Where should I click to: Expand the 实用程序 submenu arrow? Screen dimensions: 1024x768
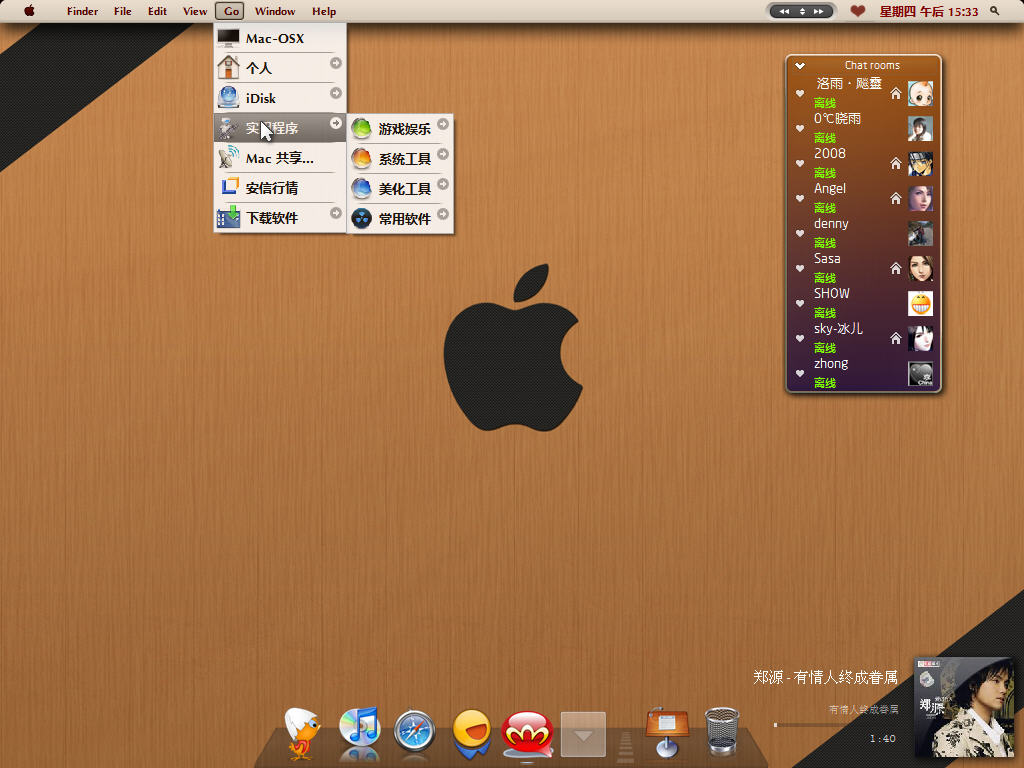click(336, 123)
